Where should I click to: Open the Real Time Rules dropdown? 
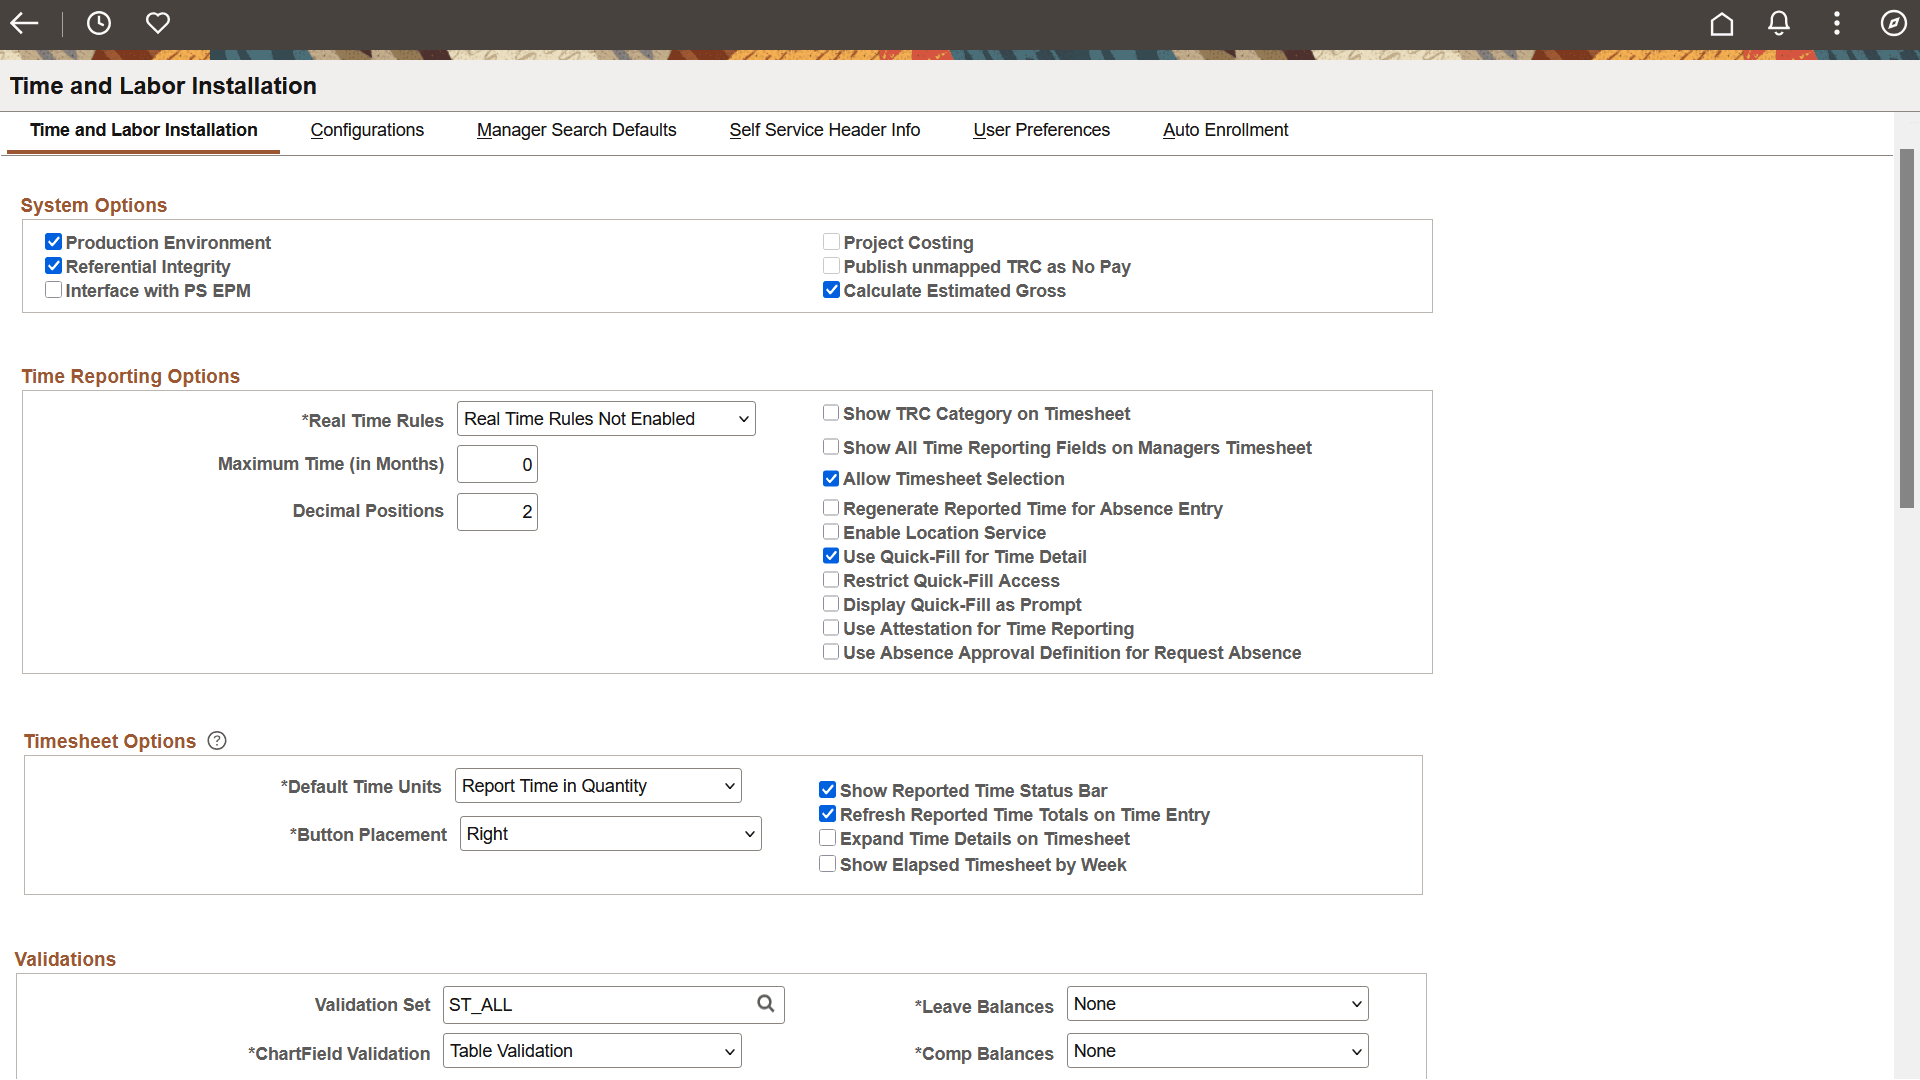pyautogui.click(x=606, y=419)
